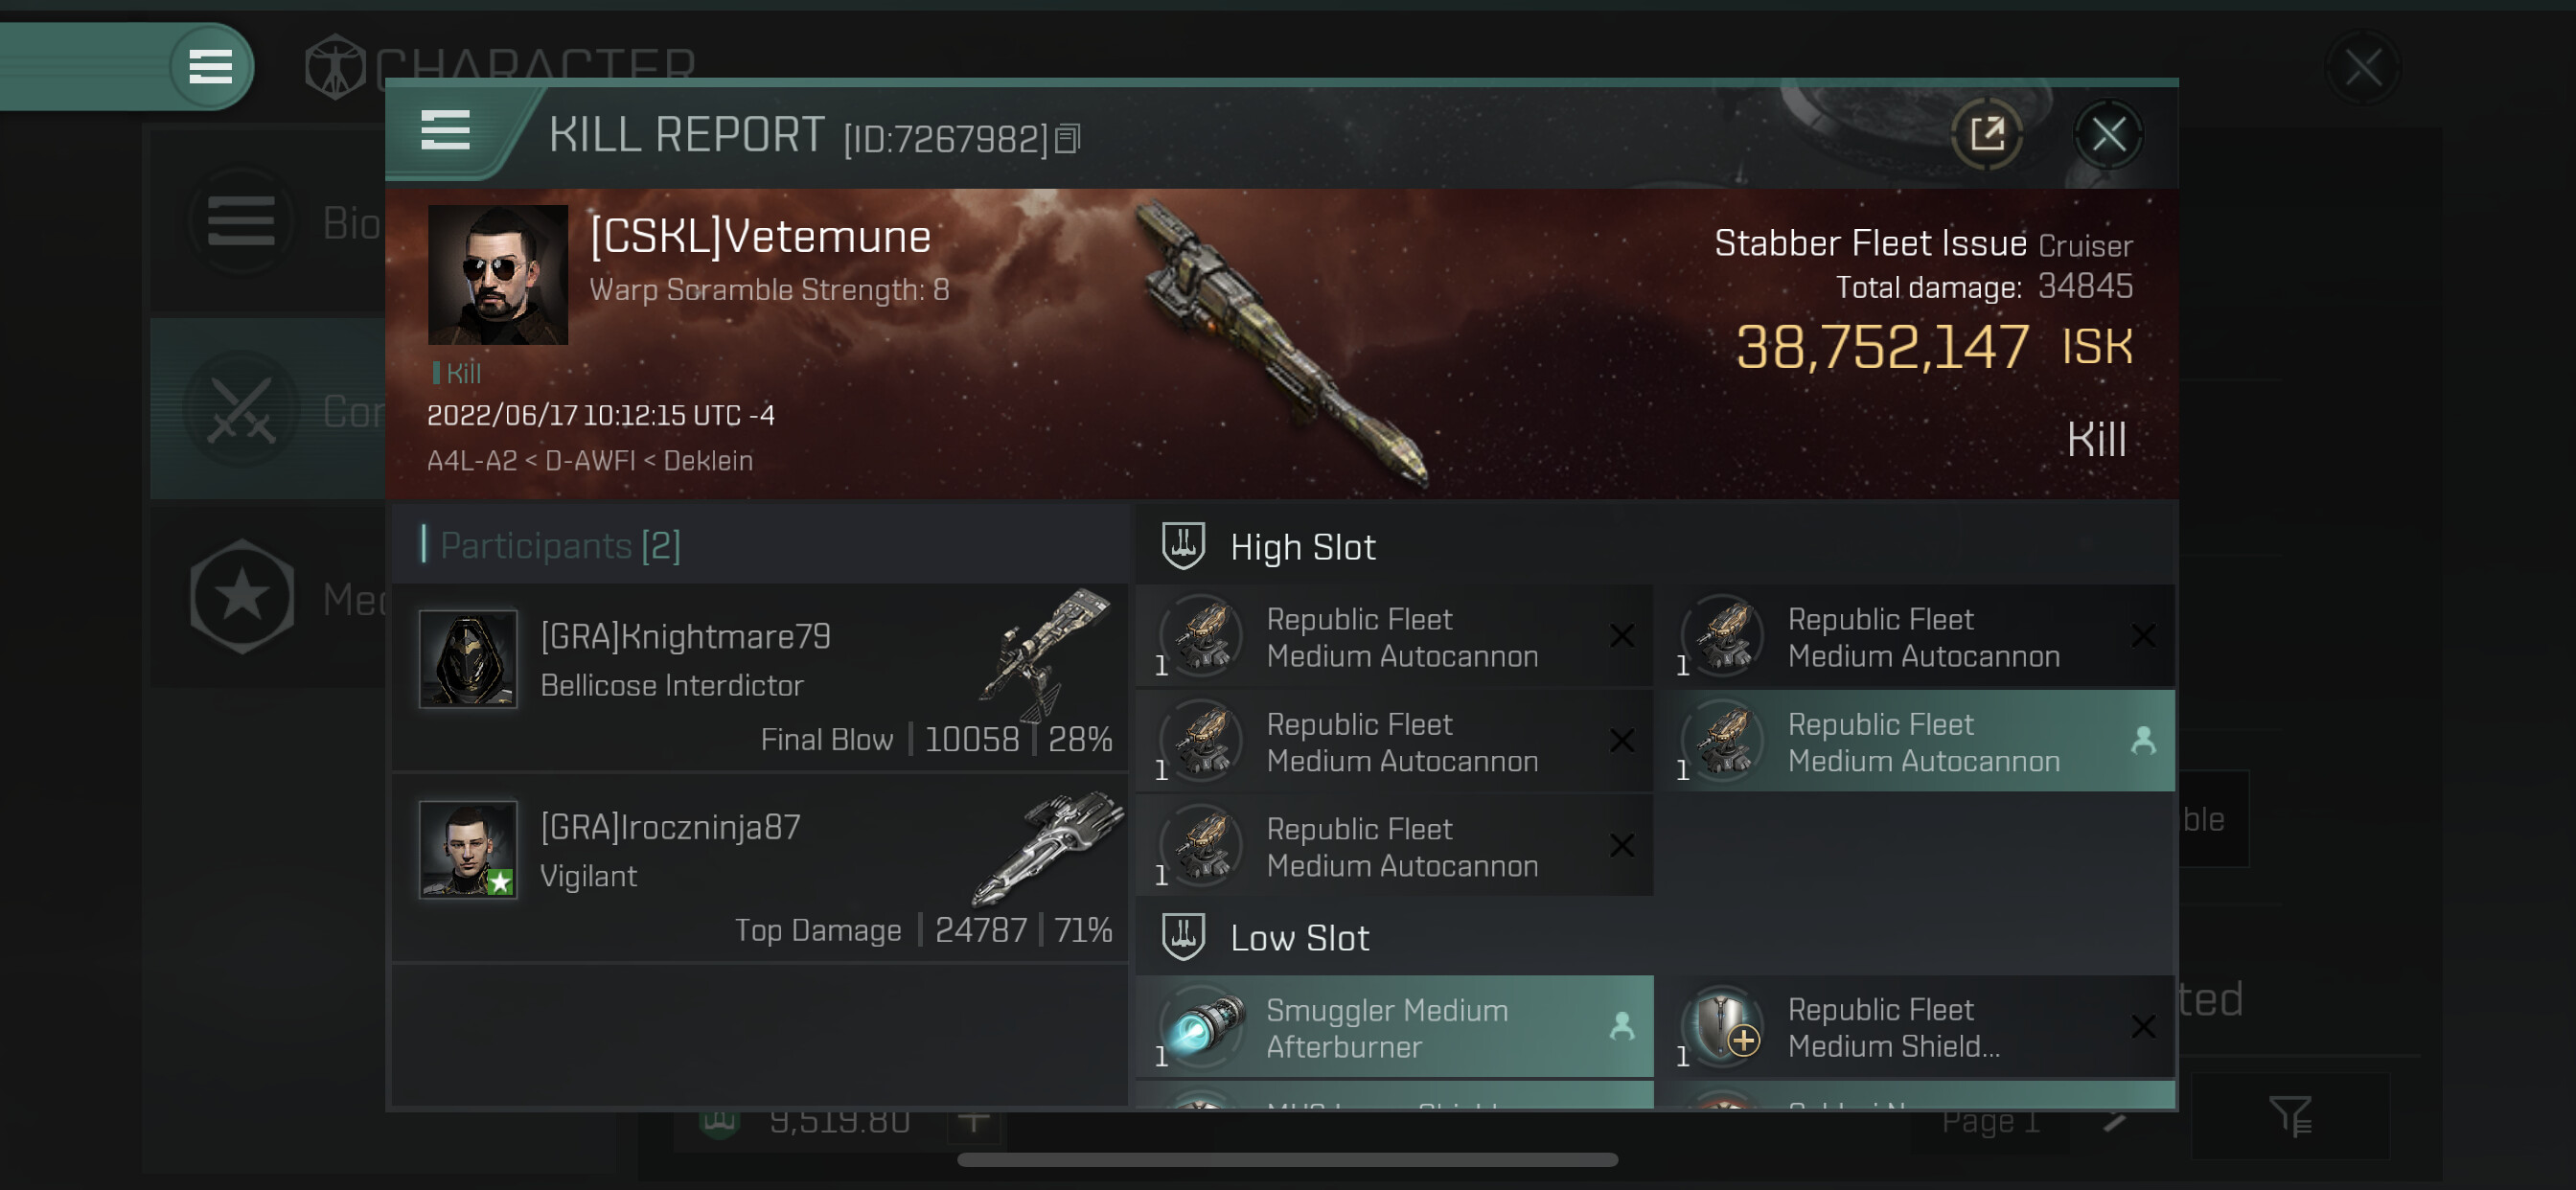Open the kill report hamburger menu
Screen dimensions: 2576x1190
[446, 131]
